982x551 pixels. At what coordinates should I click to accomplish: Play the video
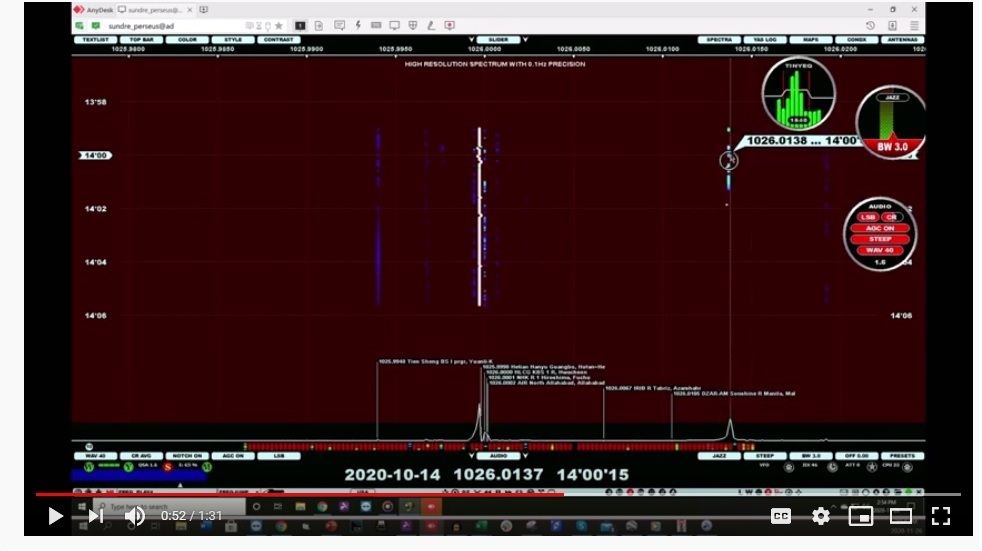(55, 516)
